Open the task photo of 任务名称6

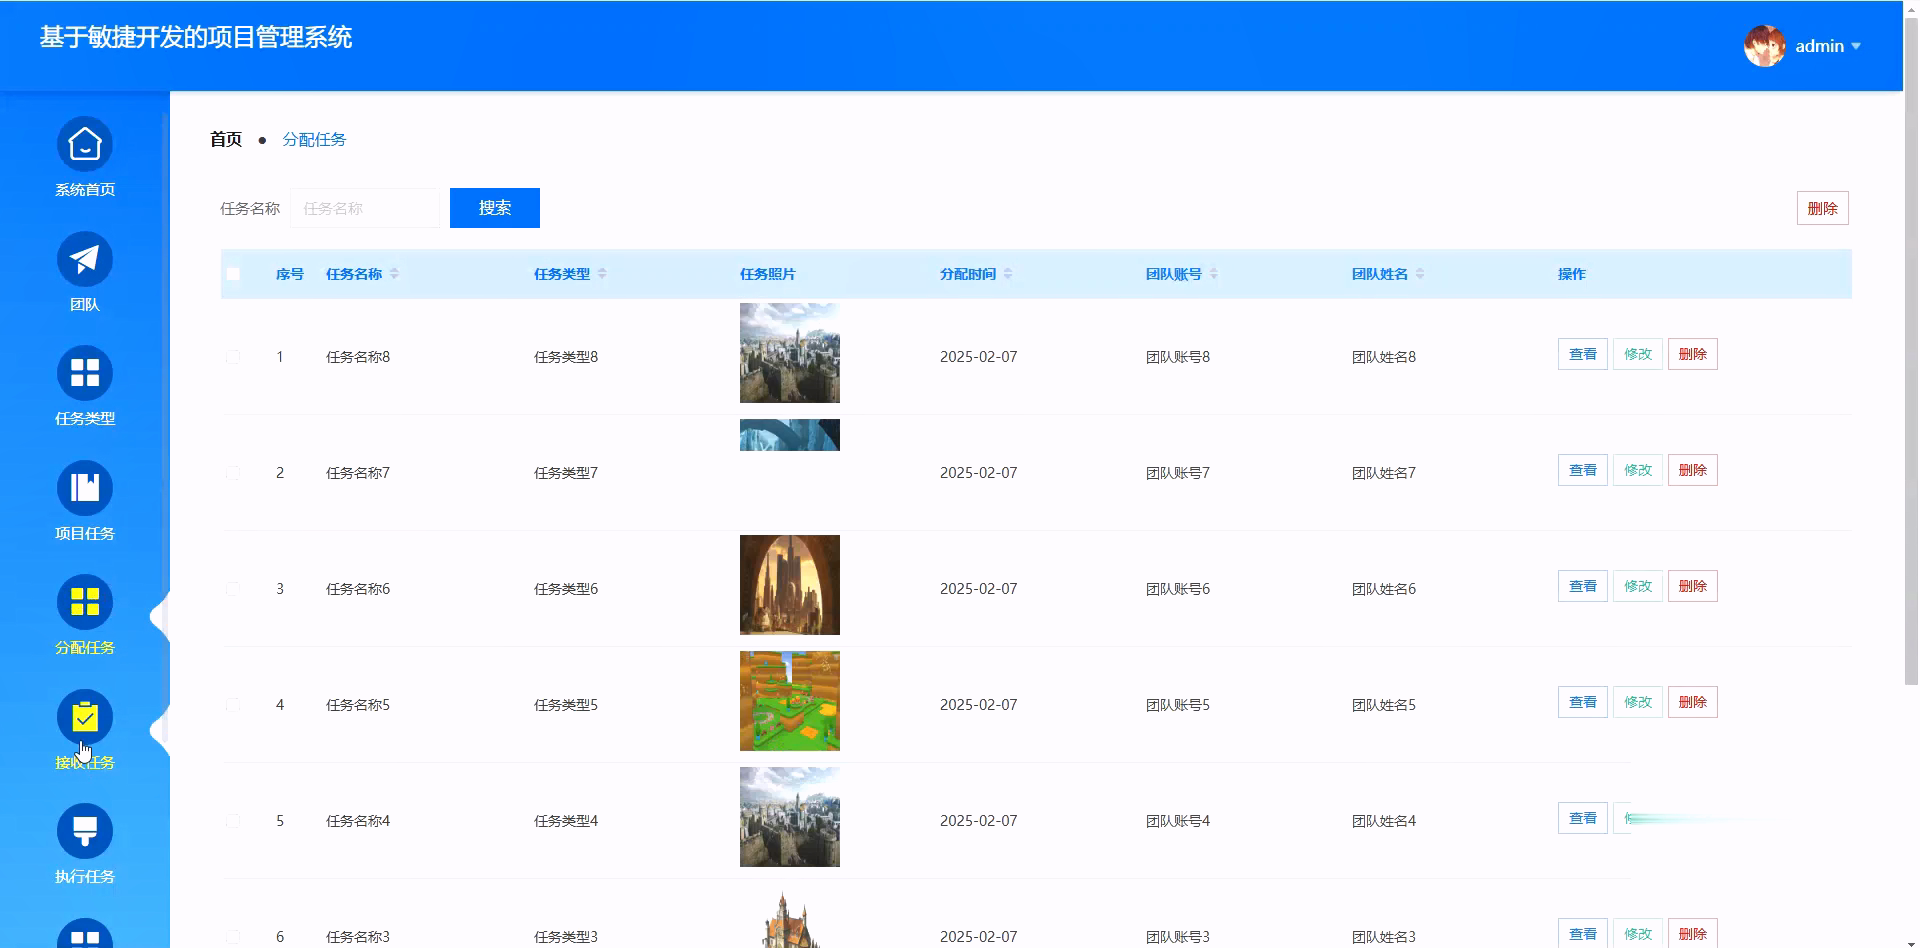pos(790,585)
